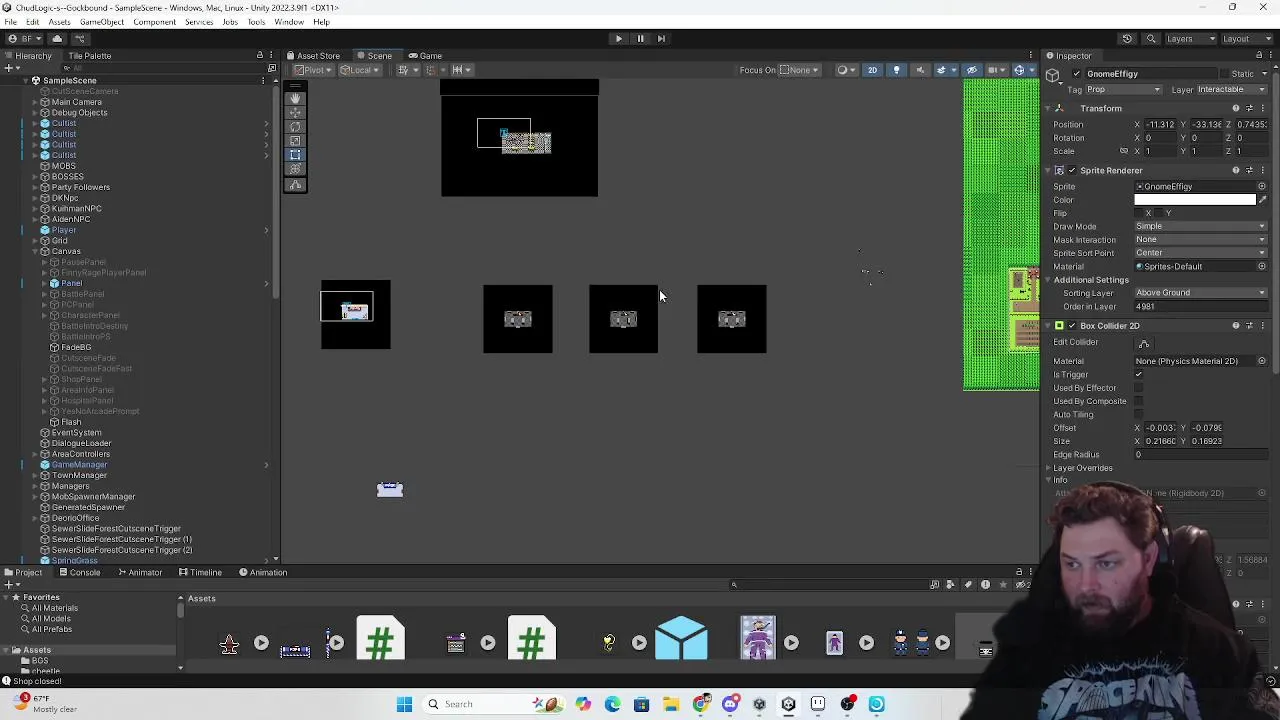Image resolution: width=1280 pixels, height=720 pixels.
Task: Open File Explorer from the taskbar
Action: (671, 704)
